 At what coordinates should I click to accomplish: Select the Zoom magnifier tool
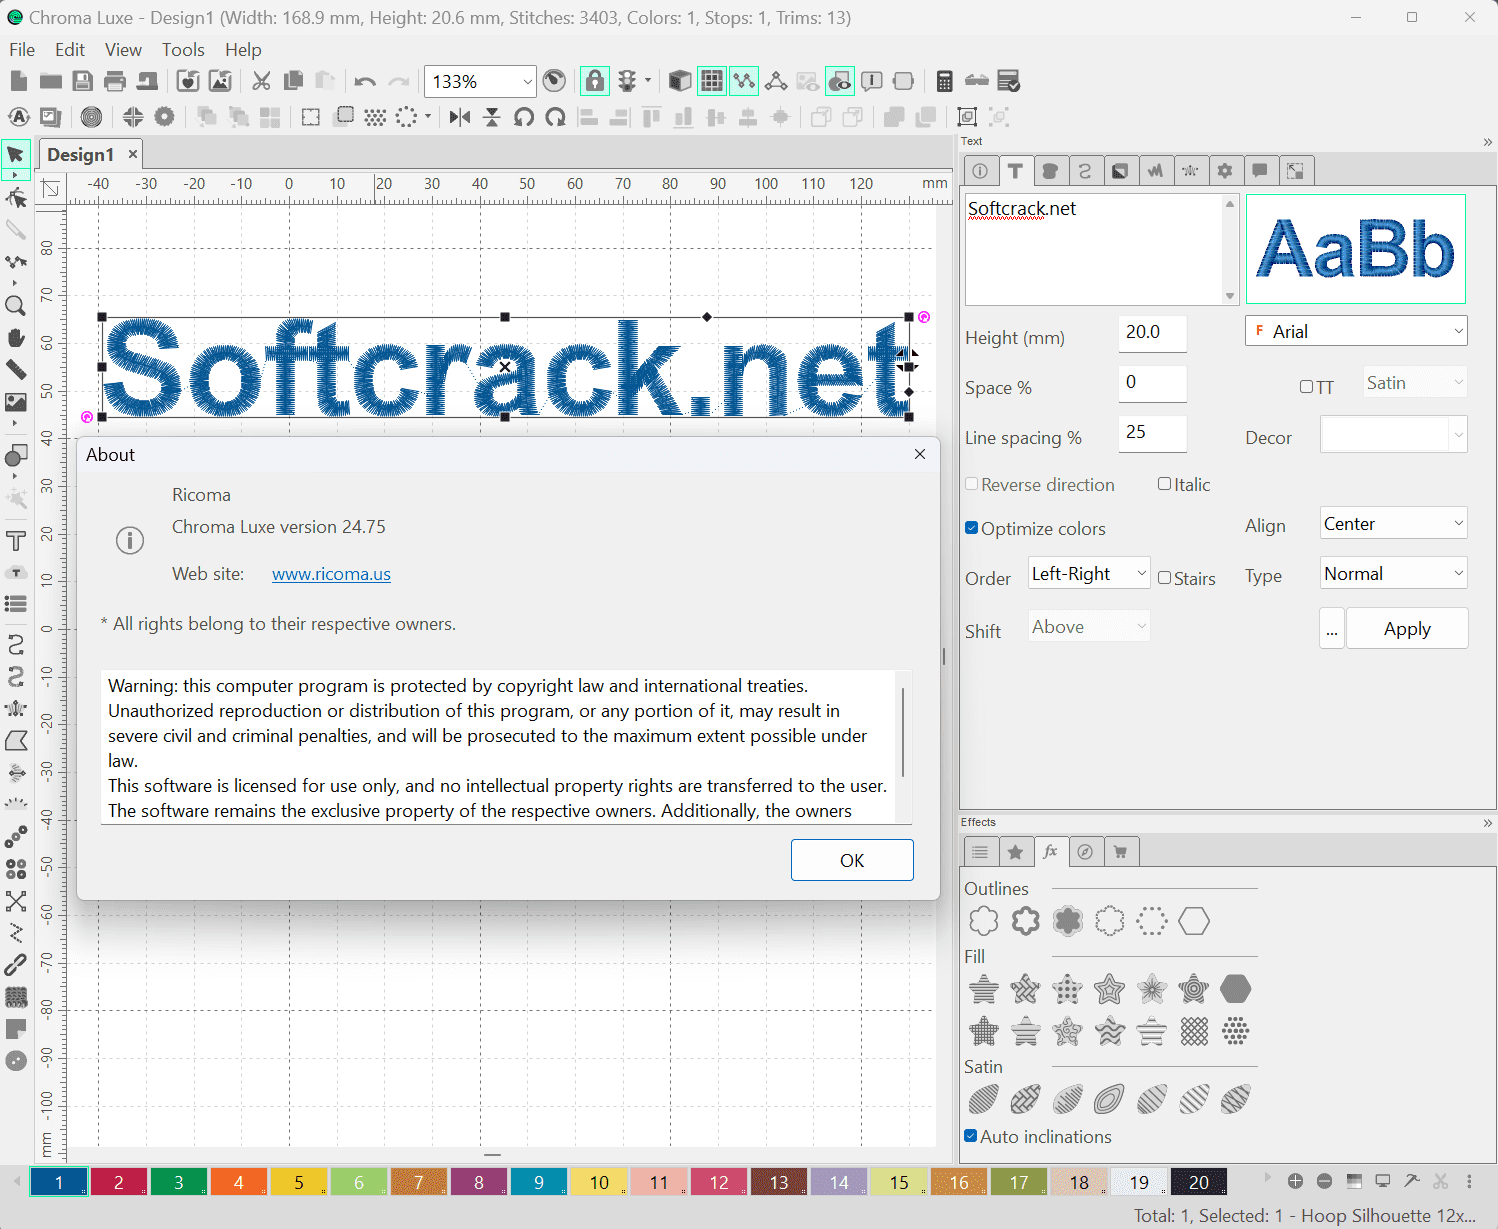pyautogui.click(x=15, y=306)
